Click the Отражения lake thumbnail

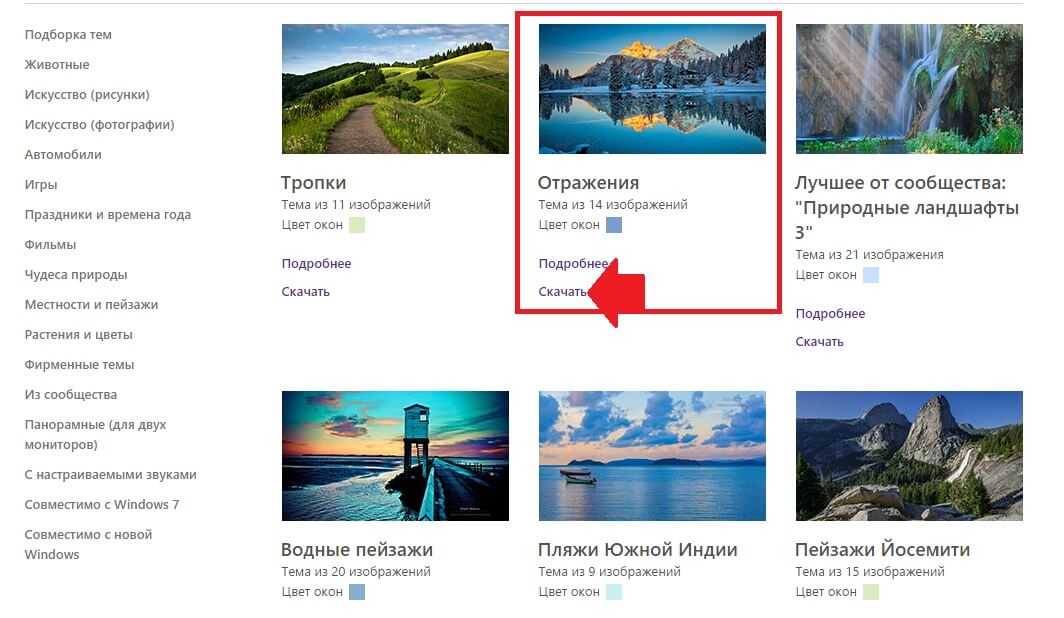(x=652, y=89)
